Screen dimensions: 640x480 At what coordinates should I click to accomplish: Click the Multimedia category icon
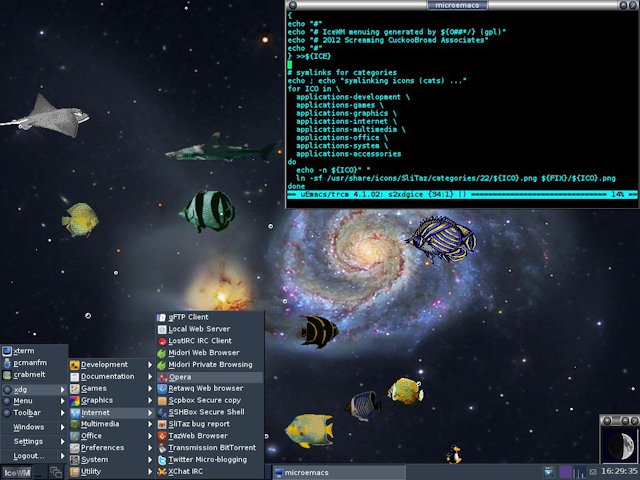(x=74, y=424)
